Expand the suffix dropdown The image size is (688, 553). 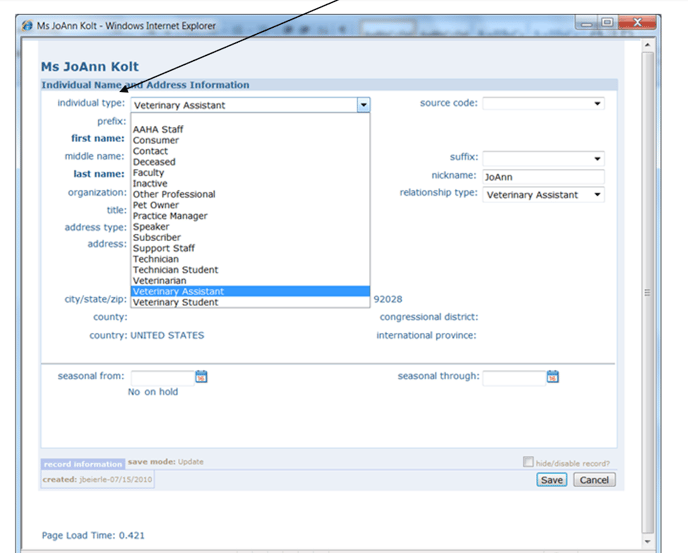pos(597,158)
